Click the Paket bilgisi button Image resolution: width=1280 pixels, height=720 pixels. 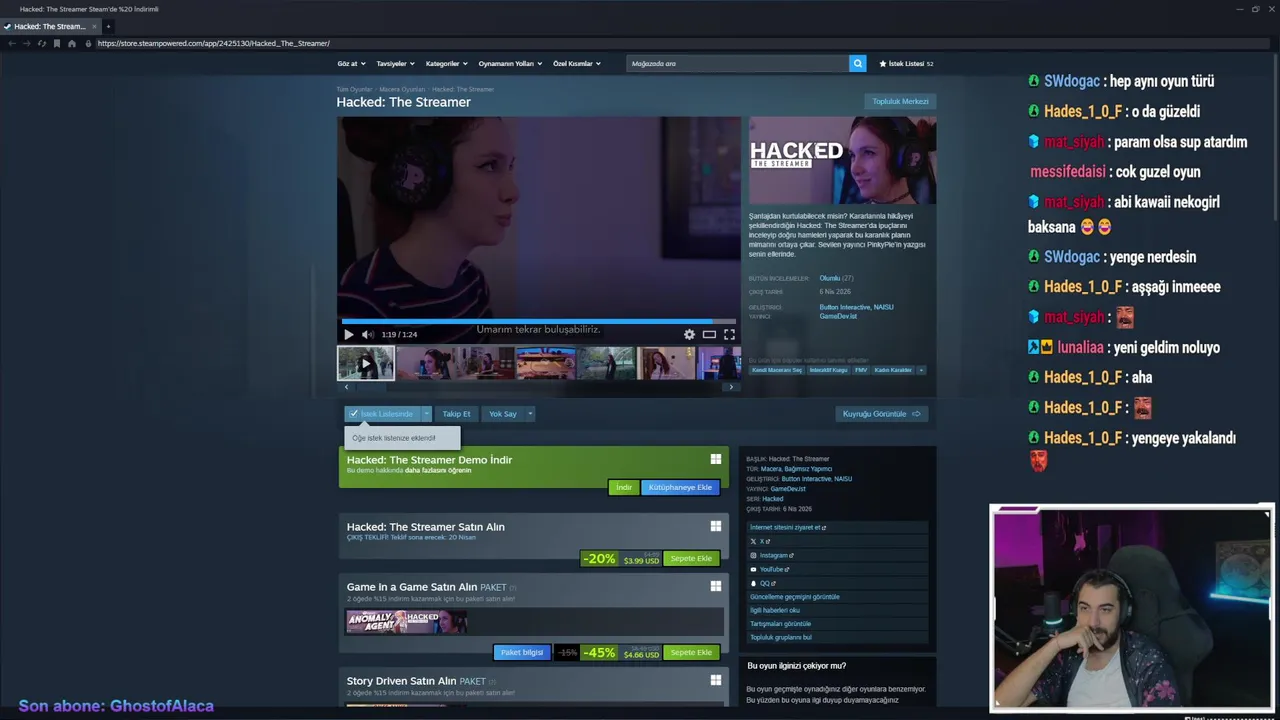522,652
